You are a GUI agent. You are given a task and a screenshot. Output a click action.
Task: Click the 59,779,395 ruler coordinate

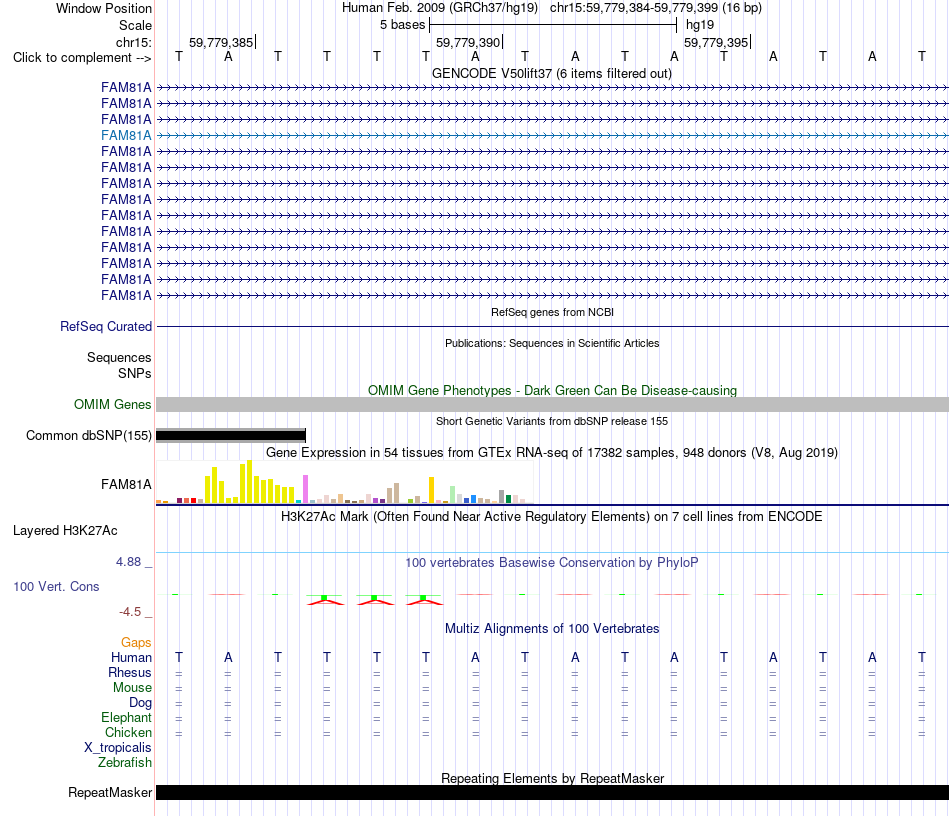click(716, 42)
